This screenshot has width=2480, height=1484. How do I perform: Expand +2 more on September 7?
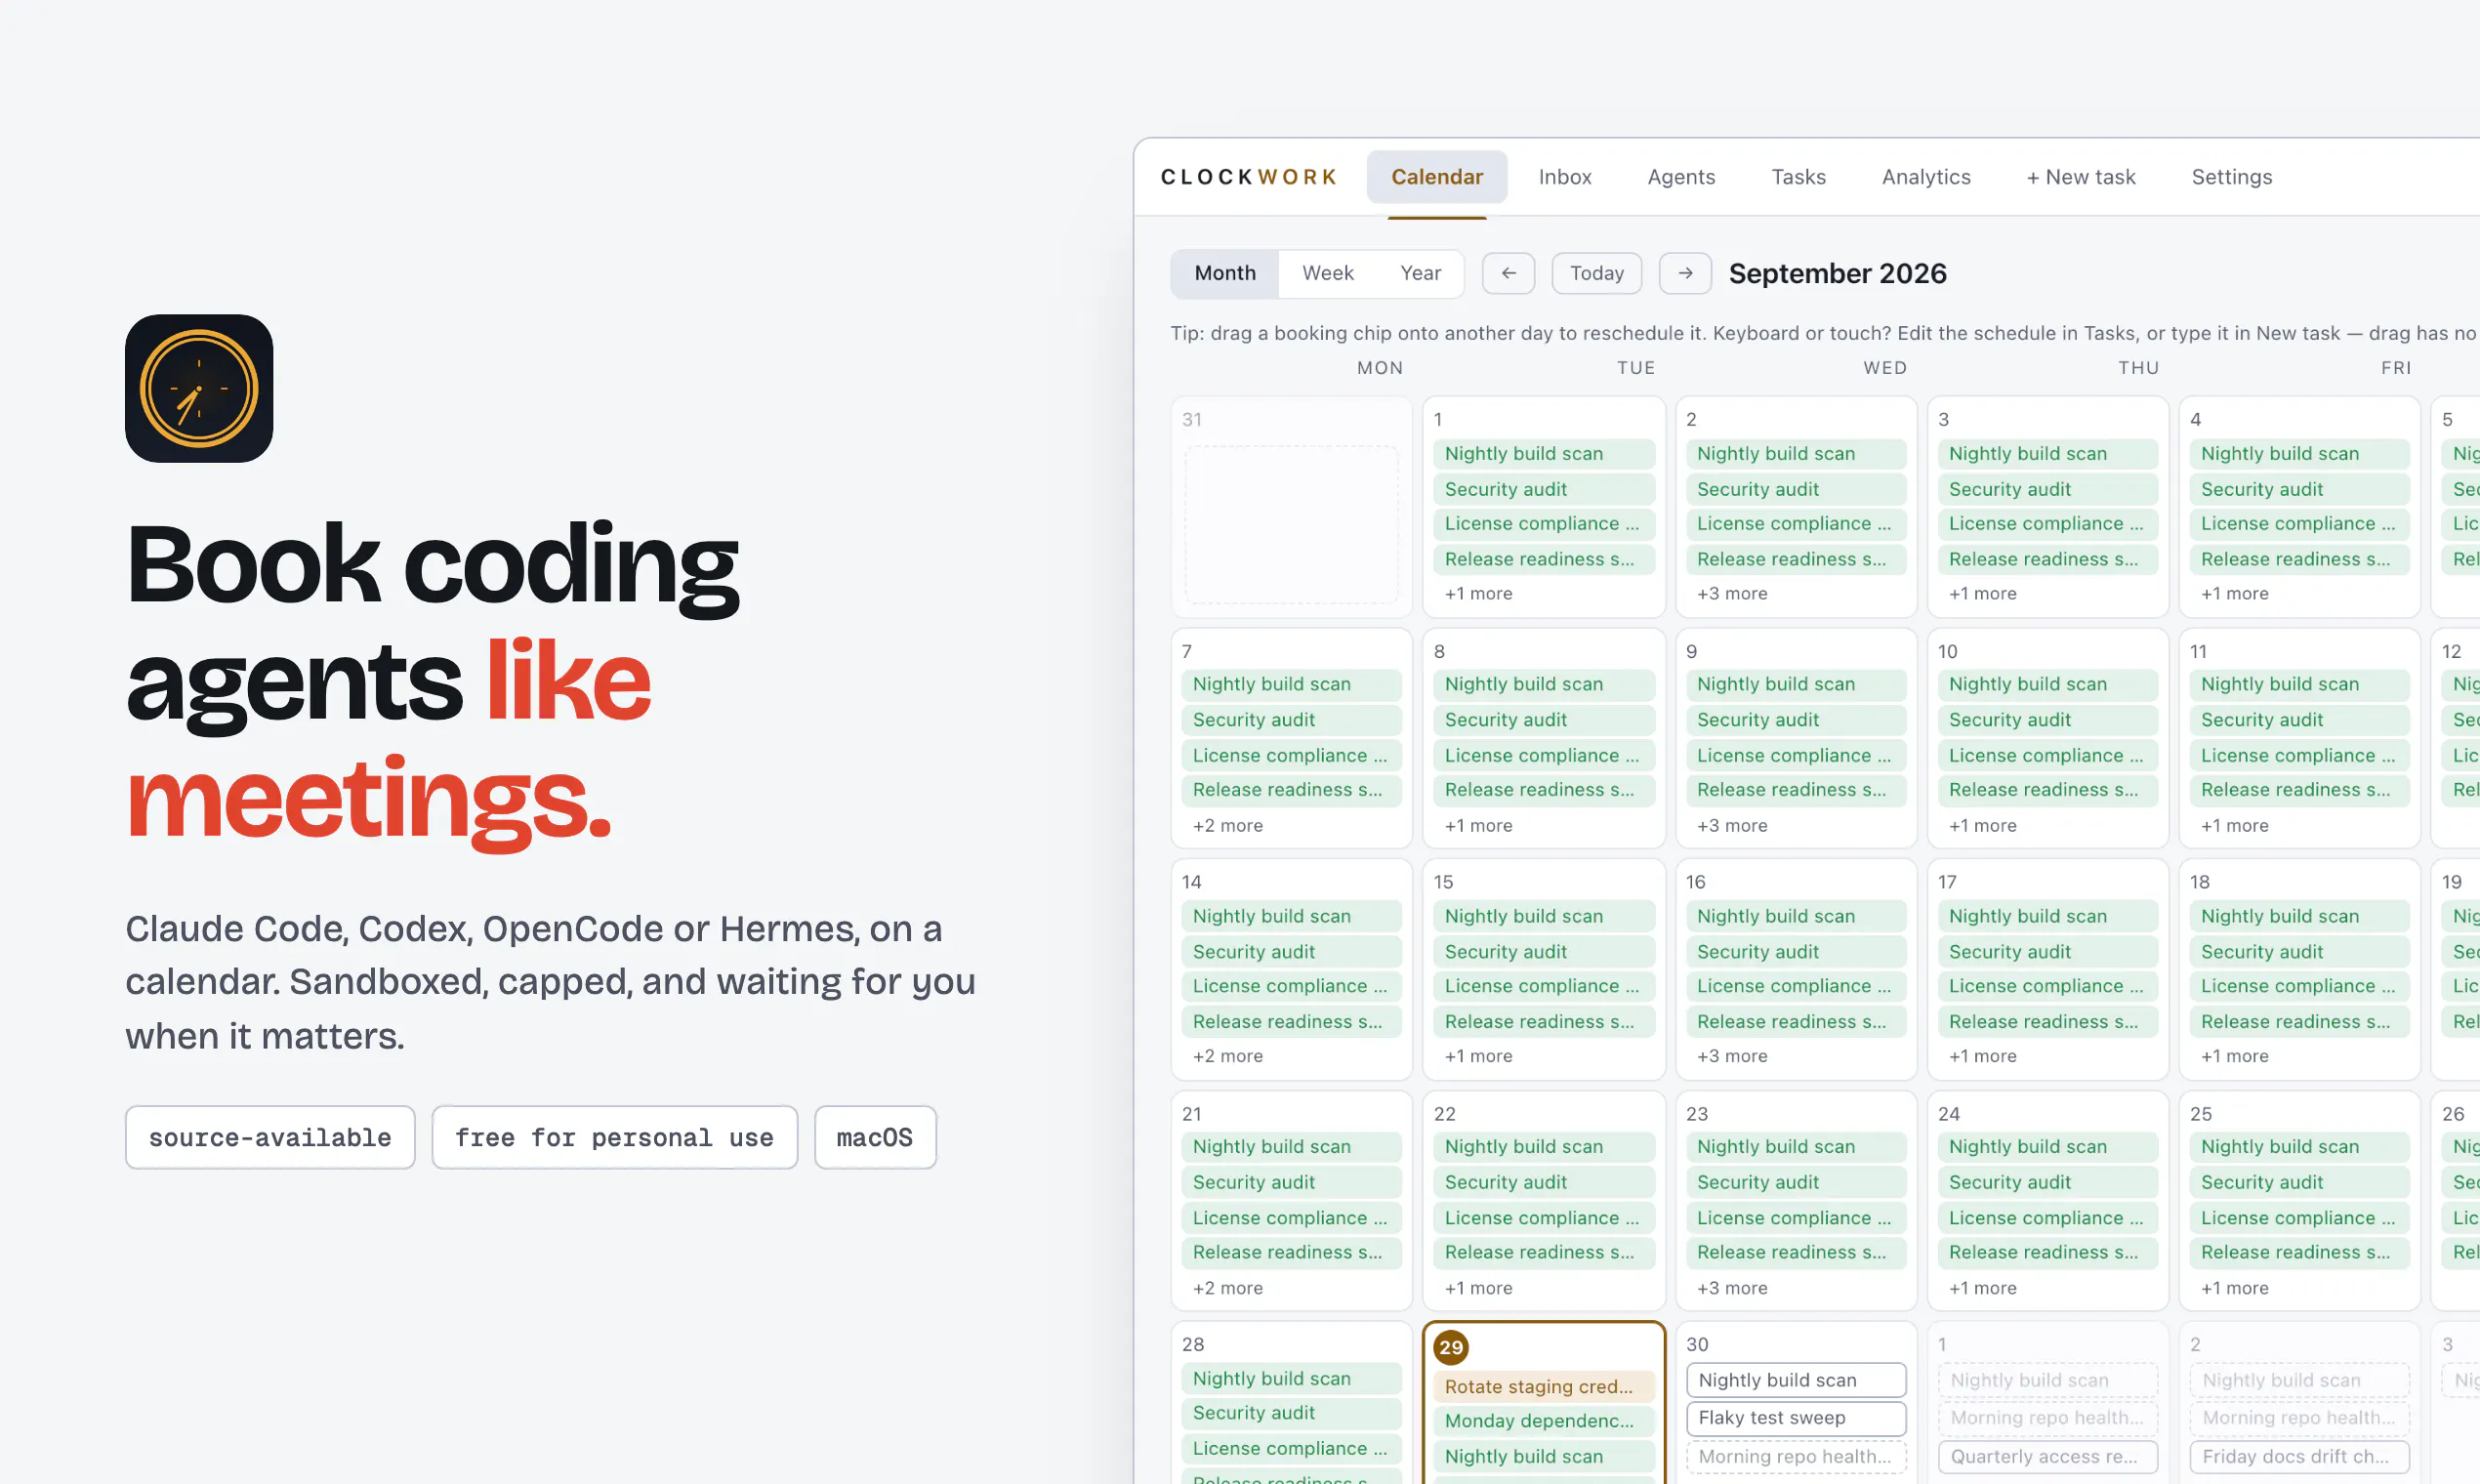1227,826
